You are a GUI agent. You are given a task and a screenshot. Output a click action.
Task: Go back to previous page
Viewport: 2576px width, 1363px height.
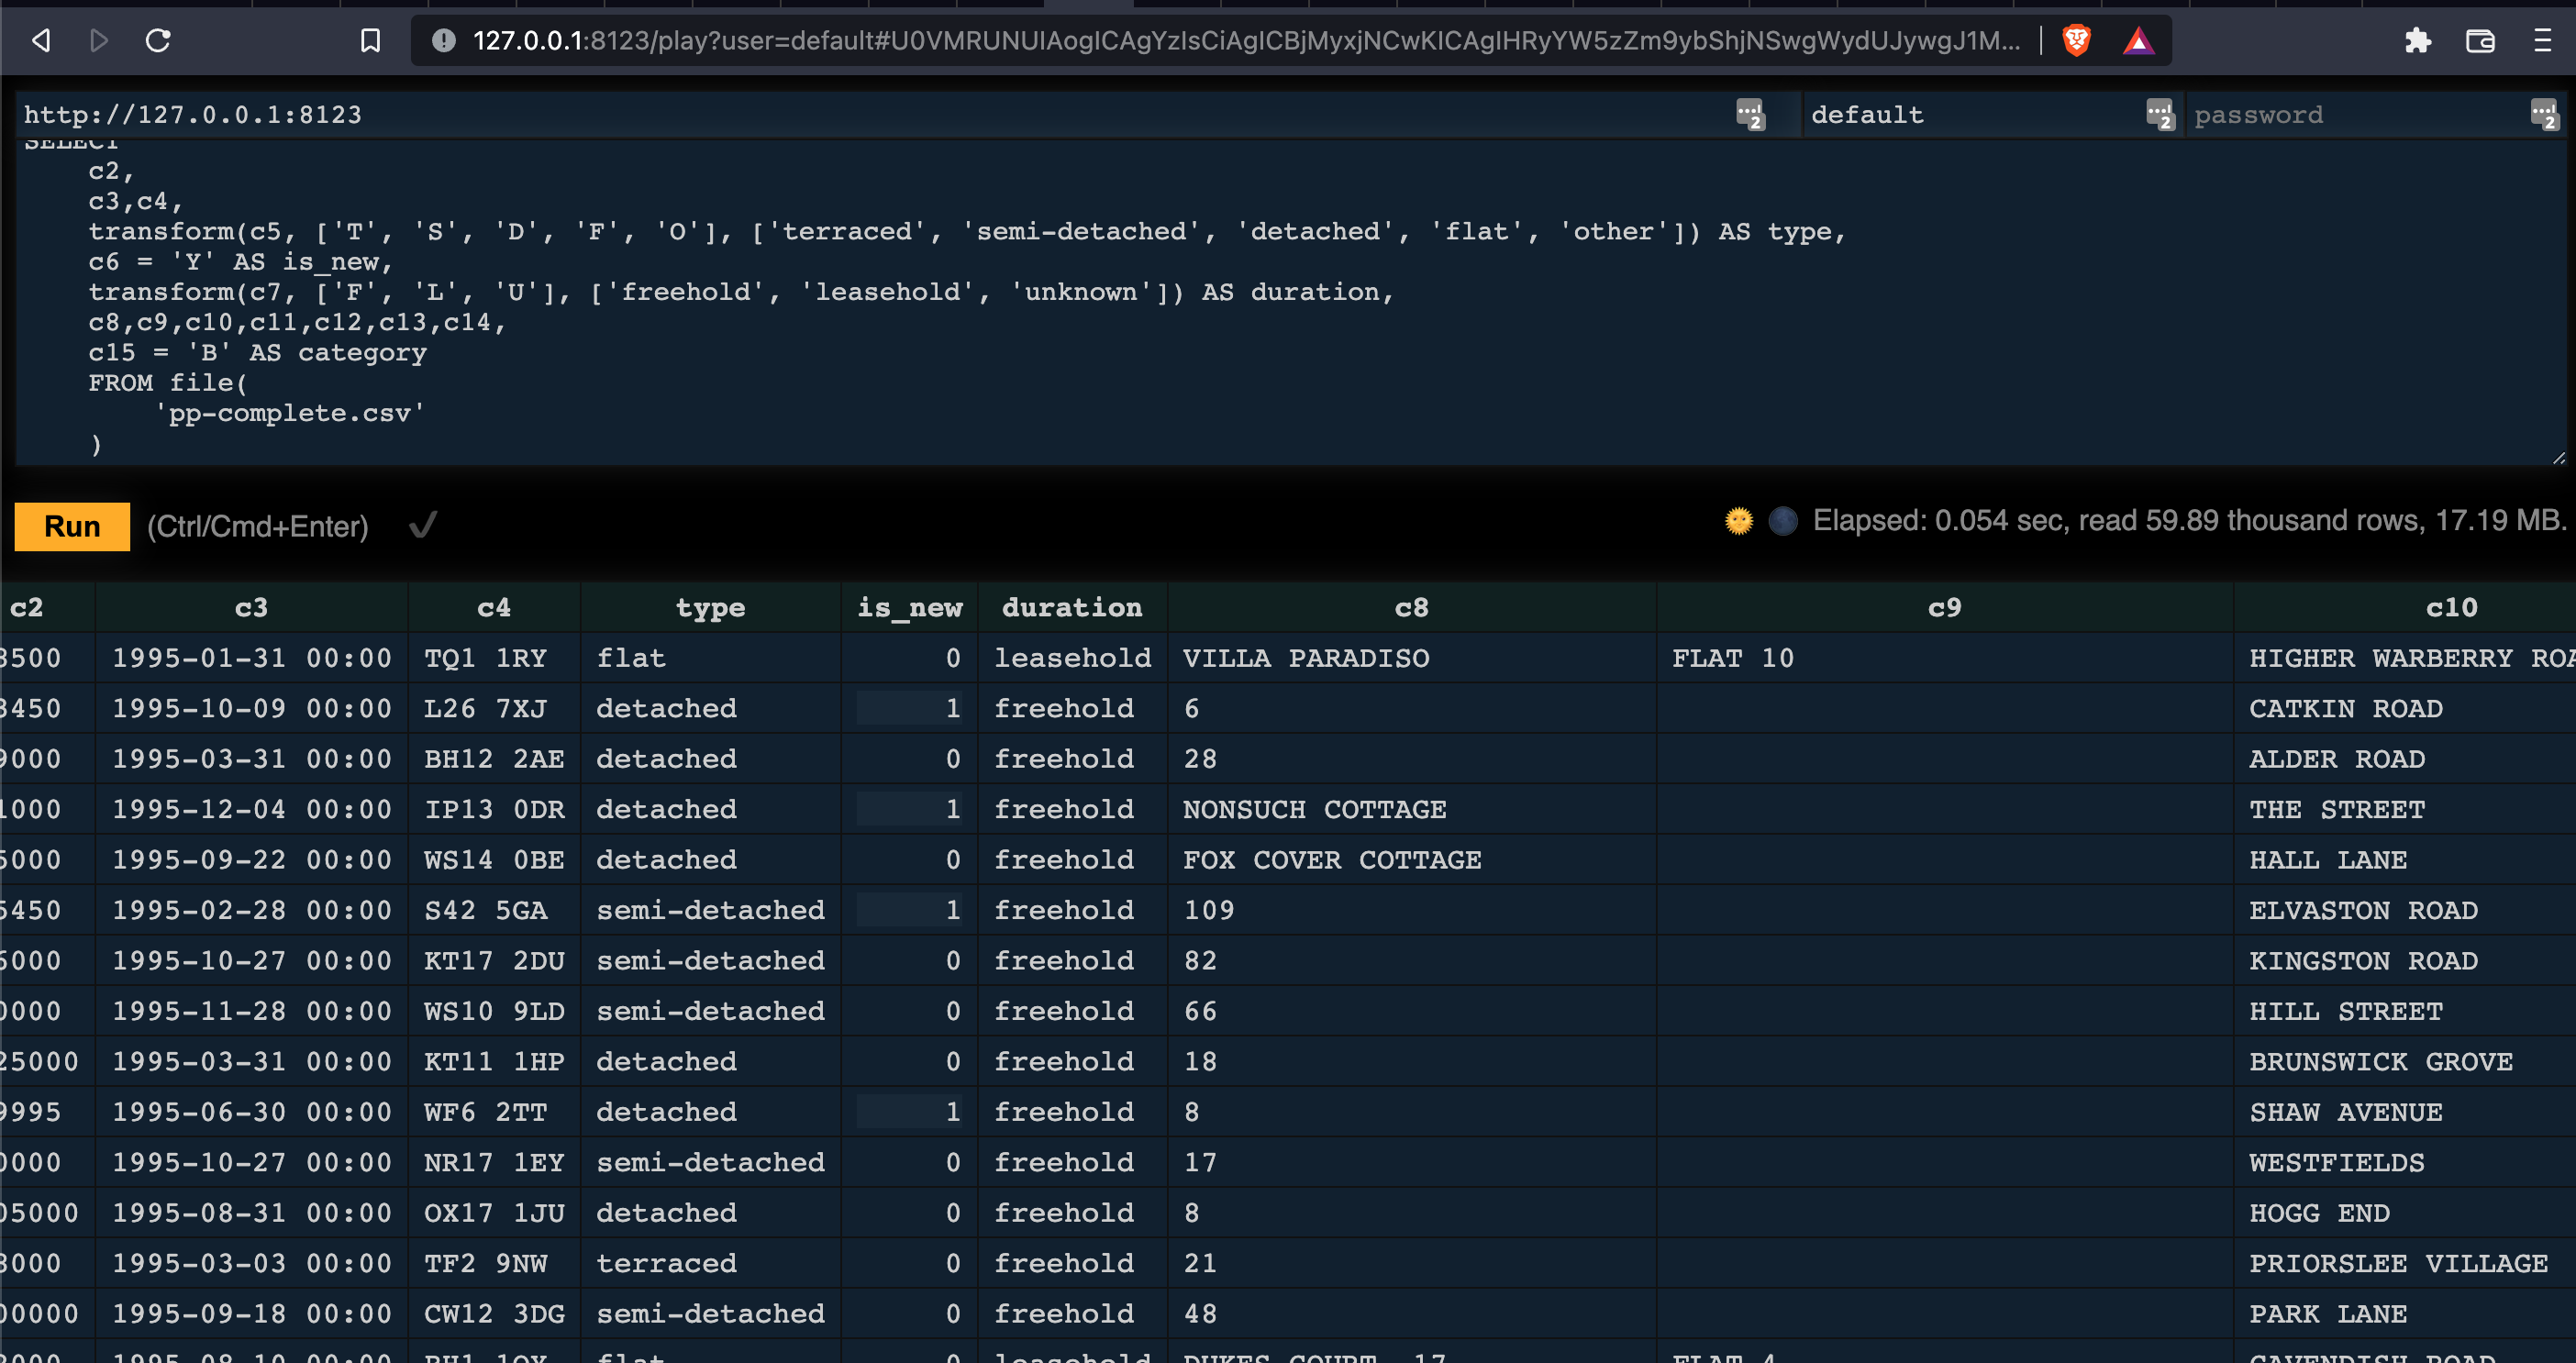pos(40,40)
